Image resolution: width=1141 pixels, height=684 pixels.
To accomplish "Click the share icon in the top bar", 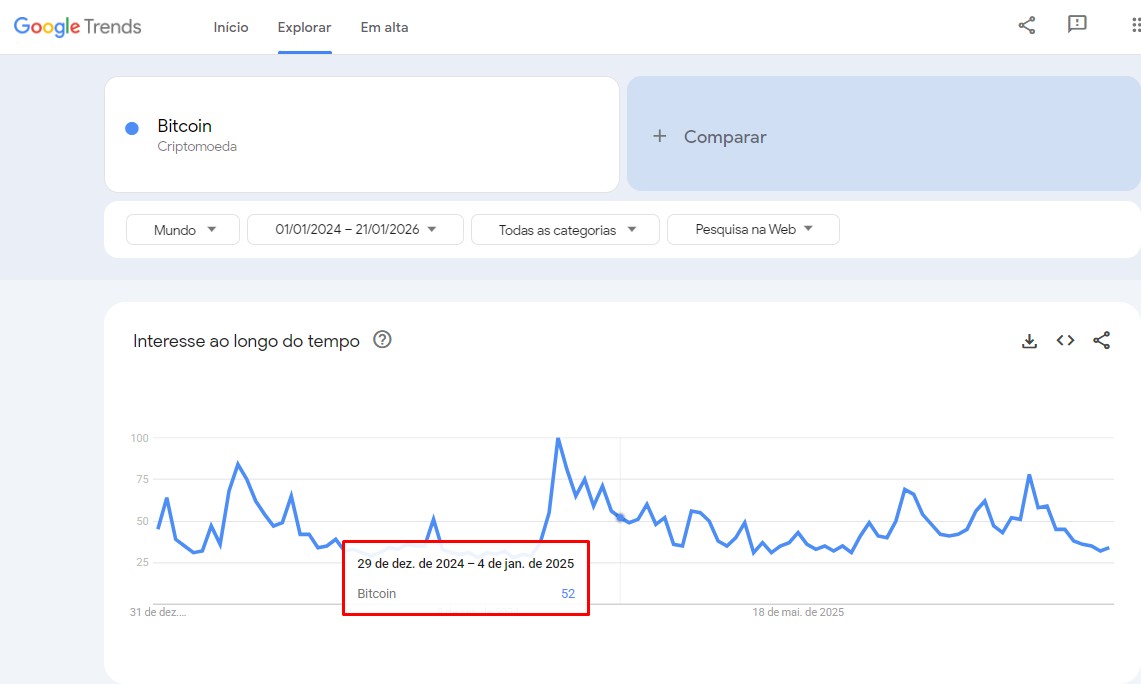I will [1026, 26].
